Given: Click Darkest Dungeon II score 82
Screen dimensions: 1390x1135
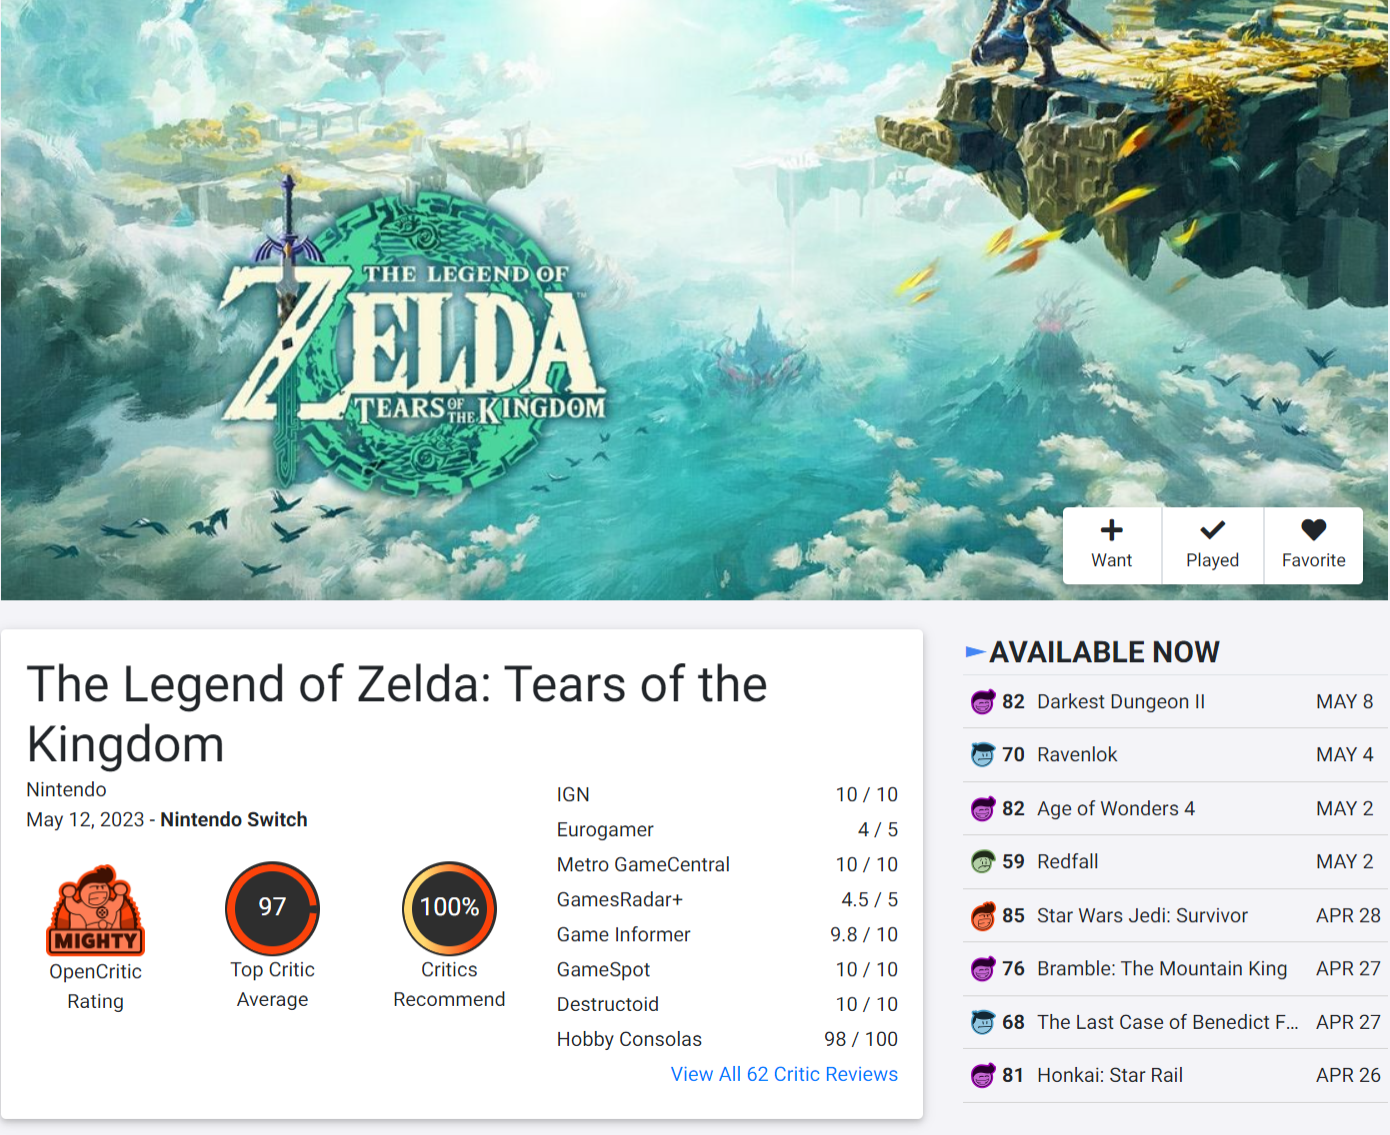Looking at the screenshot, I should point(1013,702).
